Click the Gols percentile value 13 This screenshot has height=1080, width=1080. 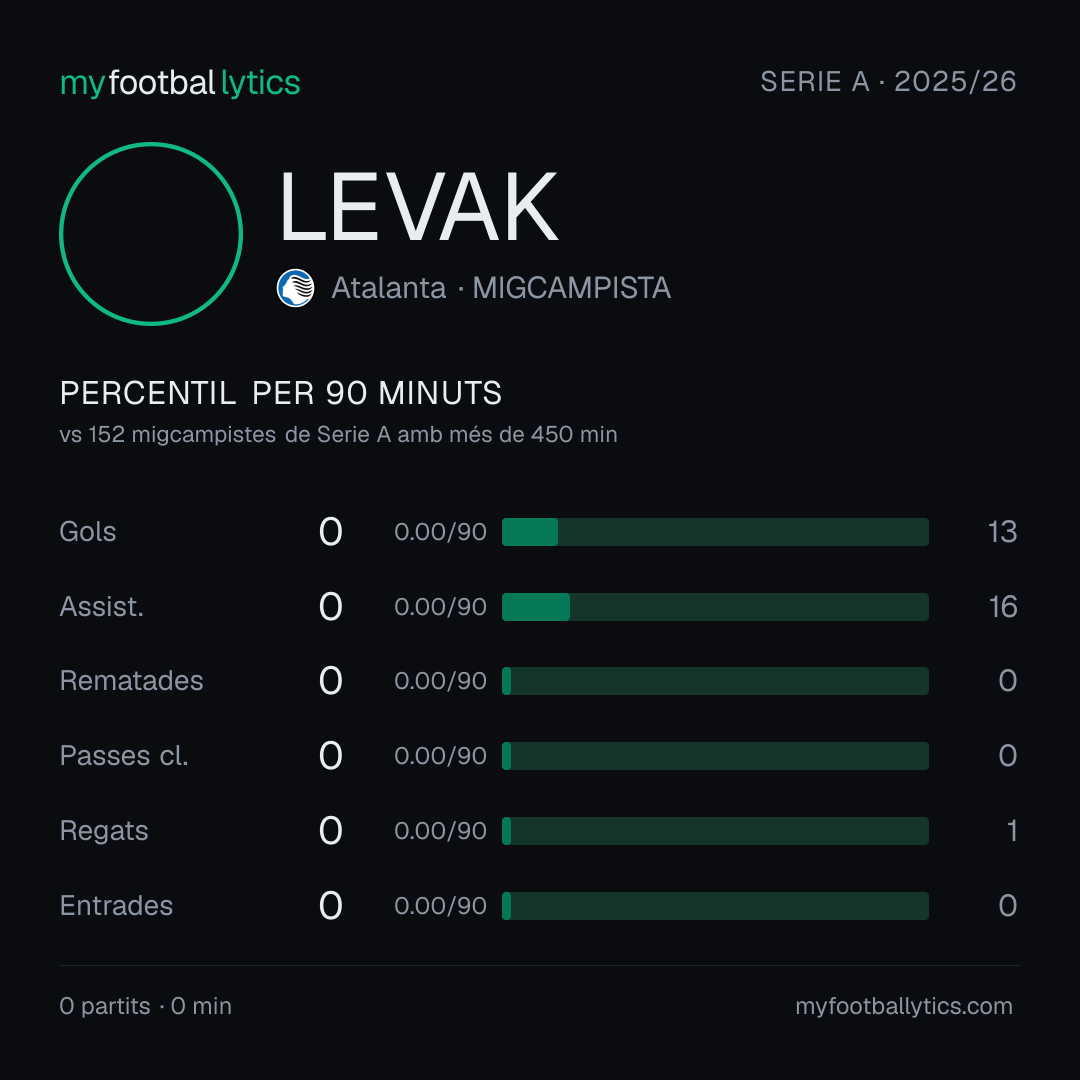(1002, 532)
